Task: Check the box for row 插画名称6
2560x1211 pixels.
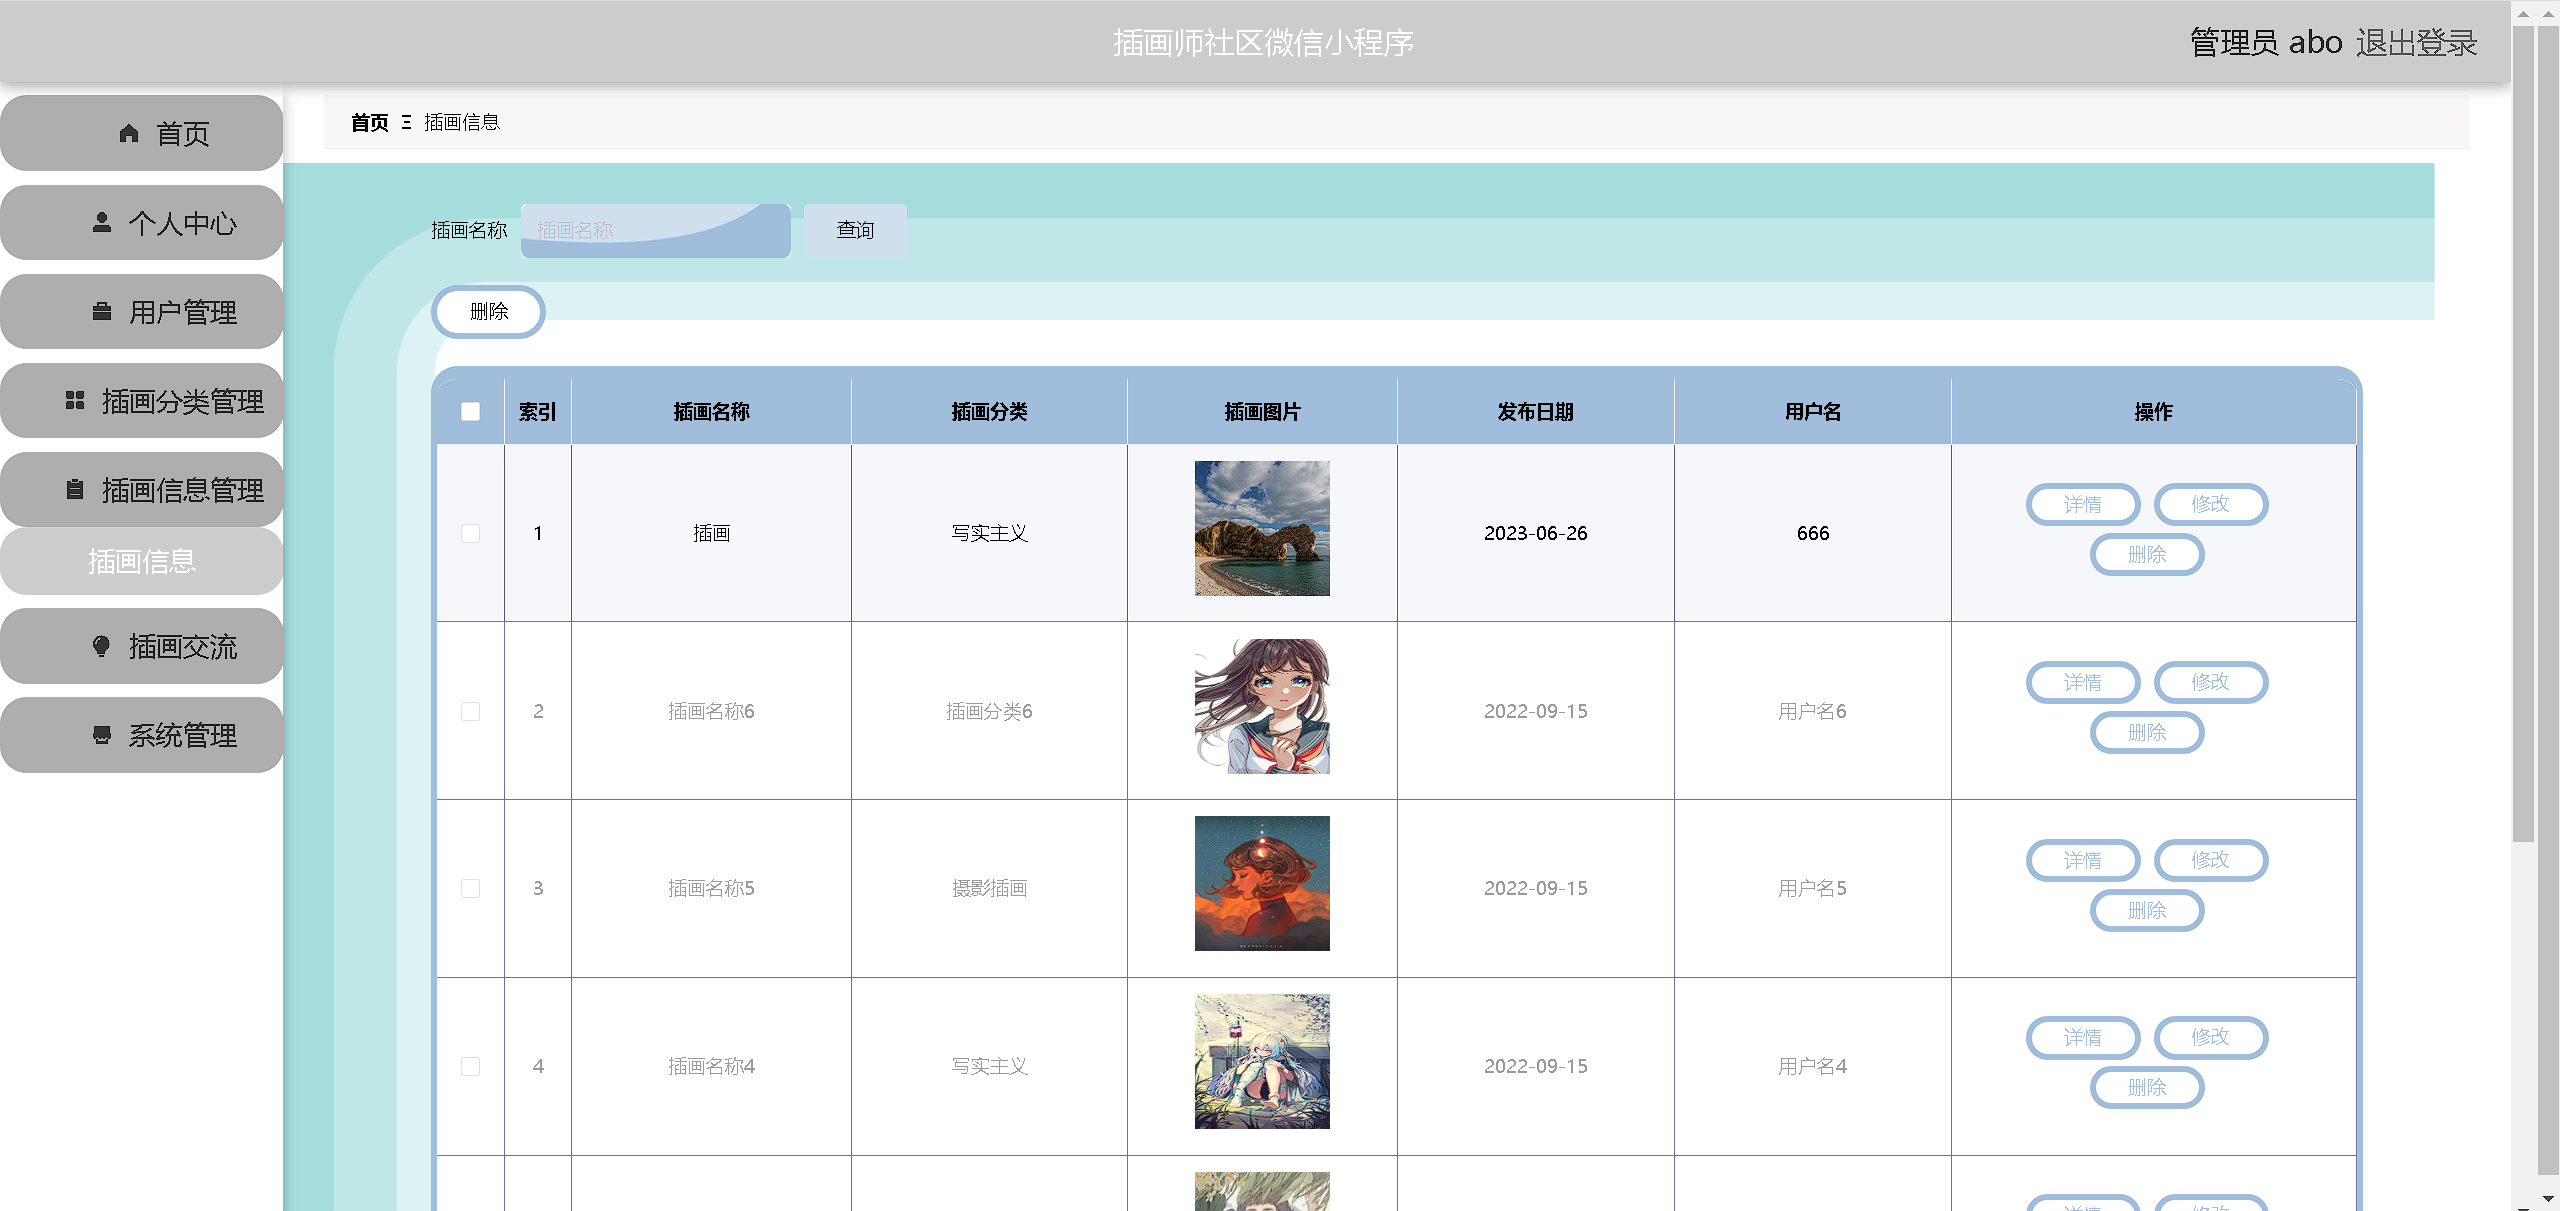Action: 470,711
